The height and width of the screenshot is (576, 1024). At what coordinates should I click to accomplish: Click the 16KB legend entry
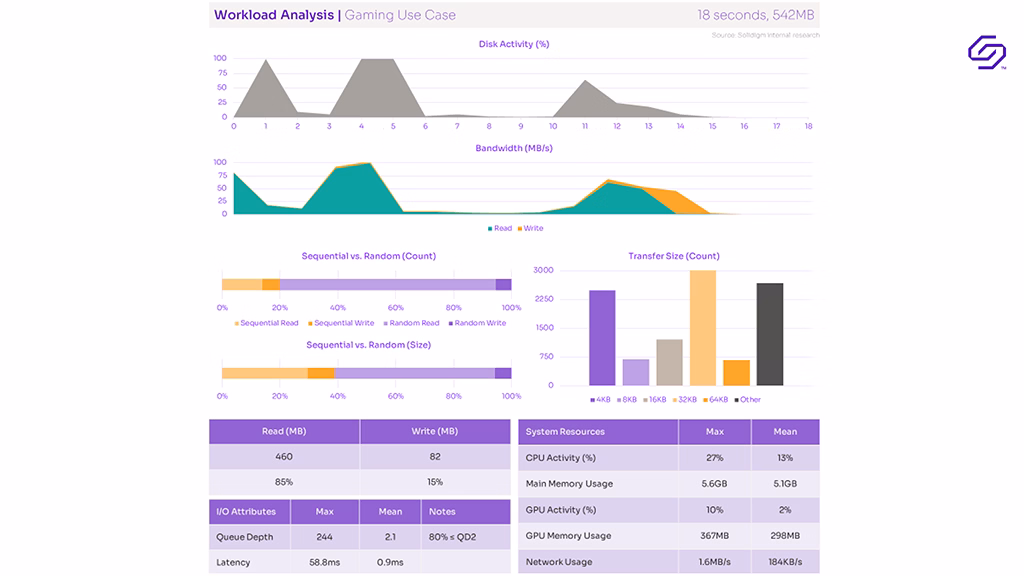pos(654,400)
